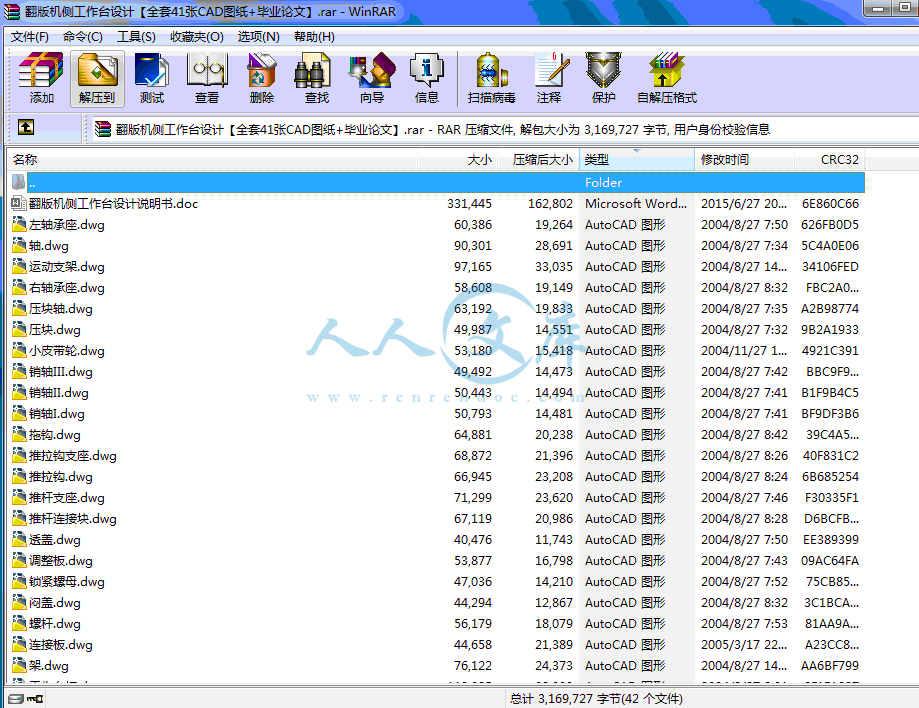Click the icon of 轴.dwg
The image size is (919, 708).
click(19, 246)
